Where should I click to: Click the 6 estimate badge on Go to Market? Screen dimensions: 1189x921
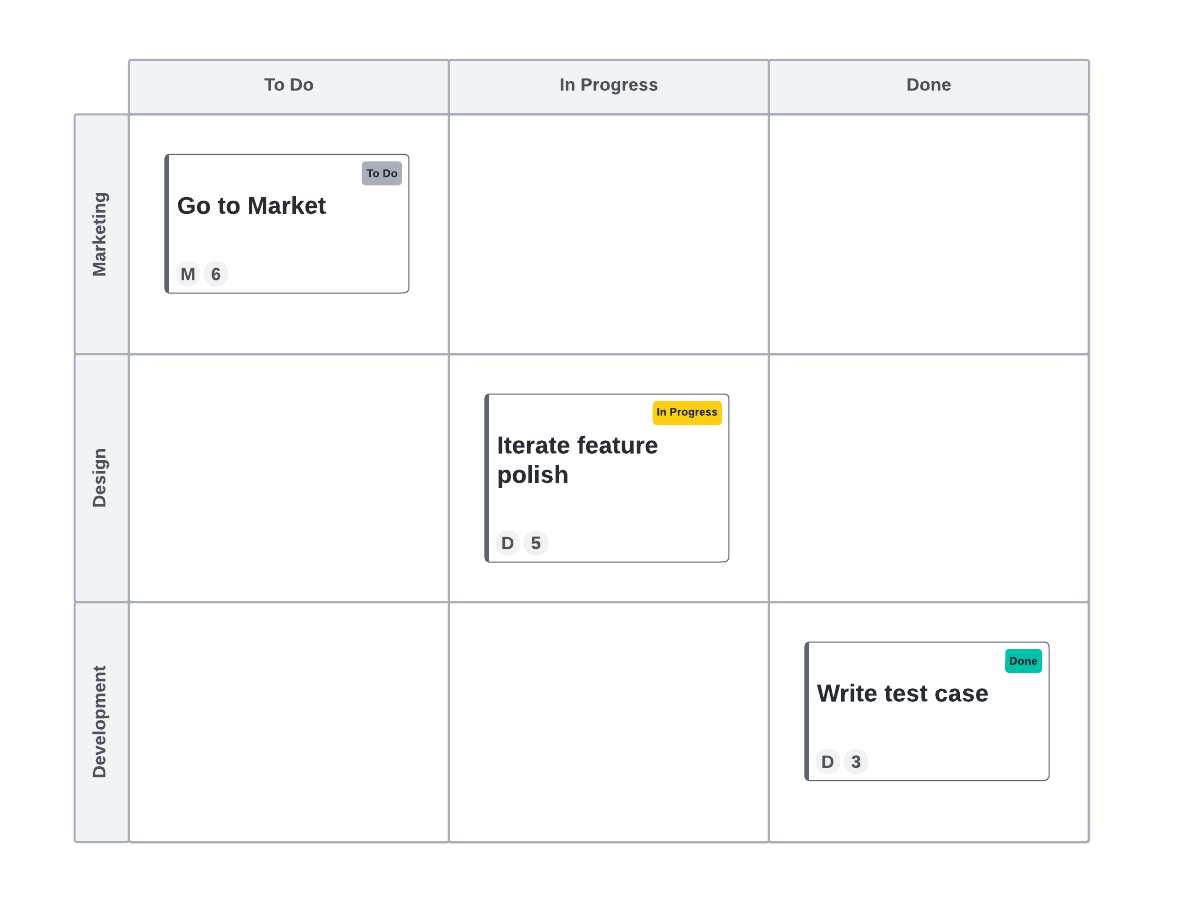point(216,274)
